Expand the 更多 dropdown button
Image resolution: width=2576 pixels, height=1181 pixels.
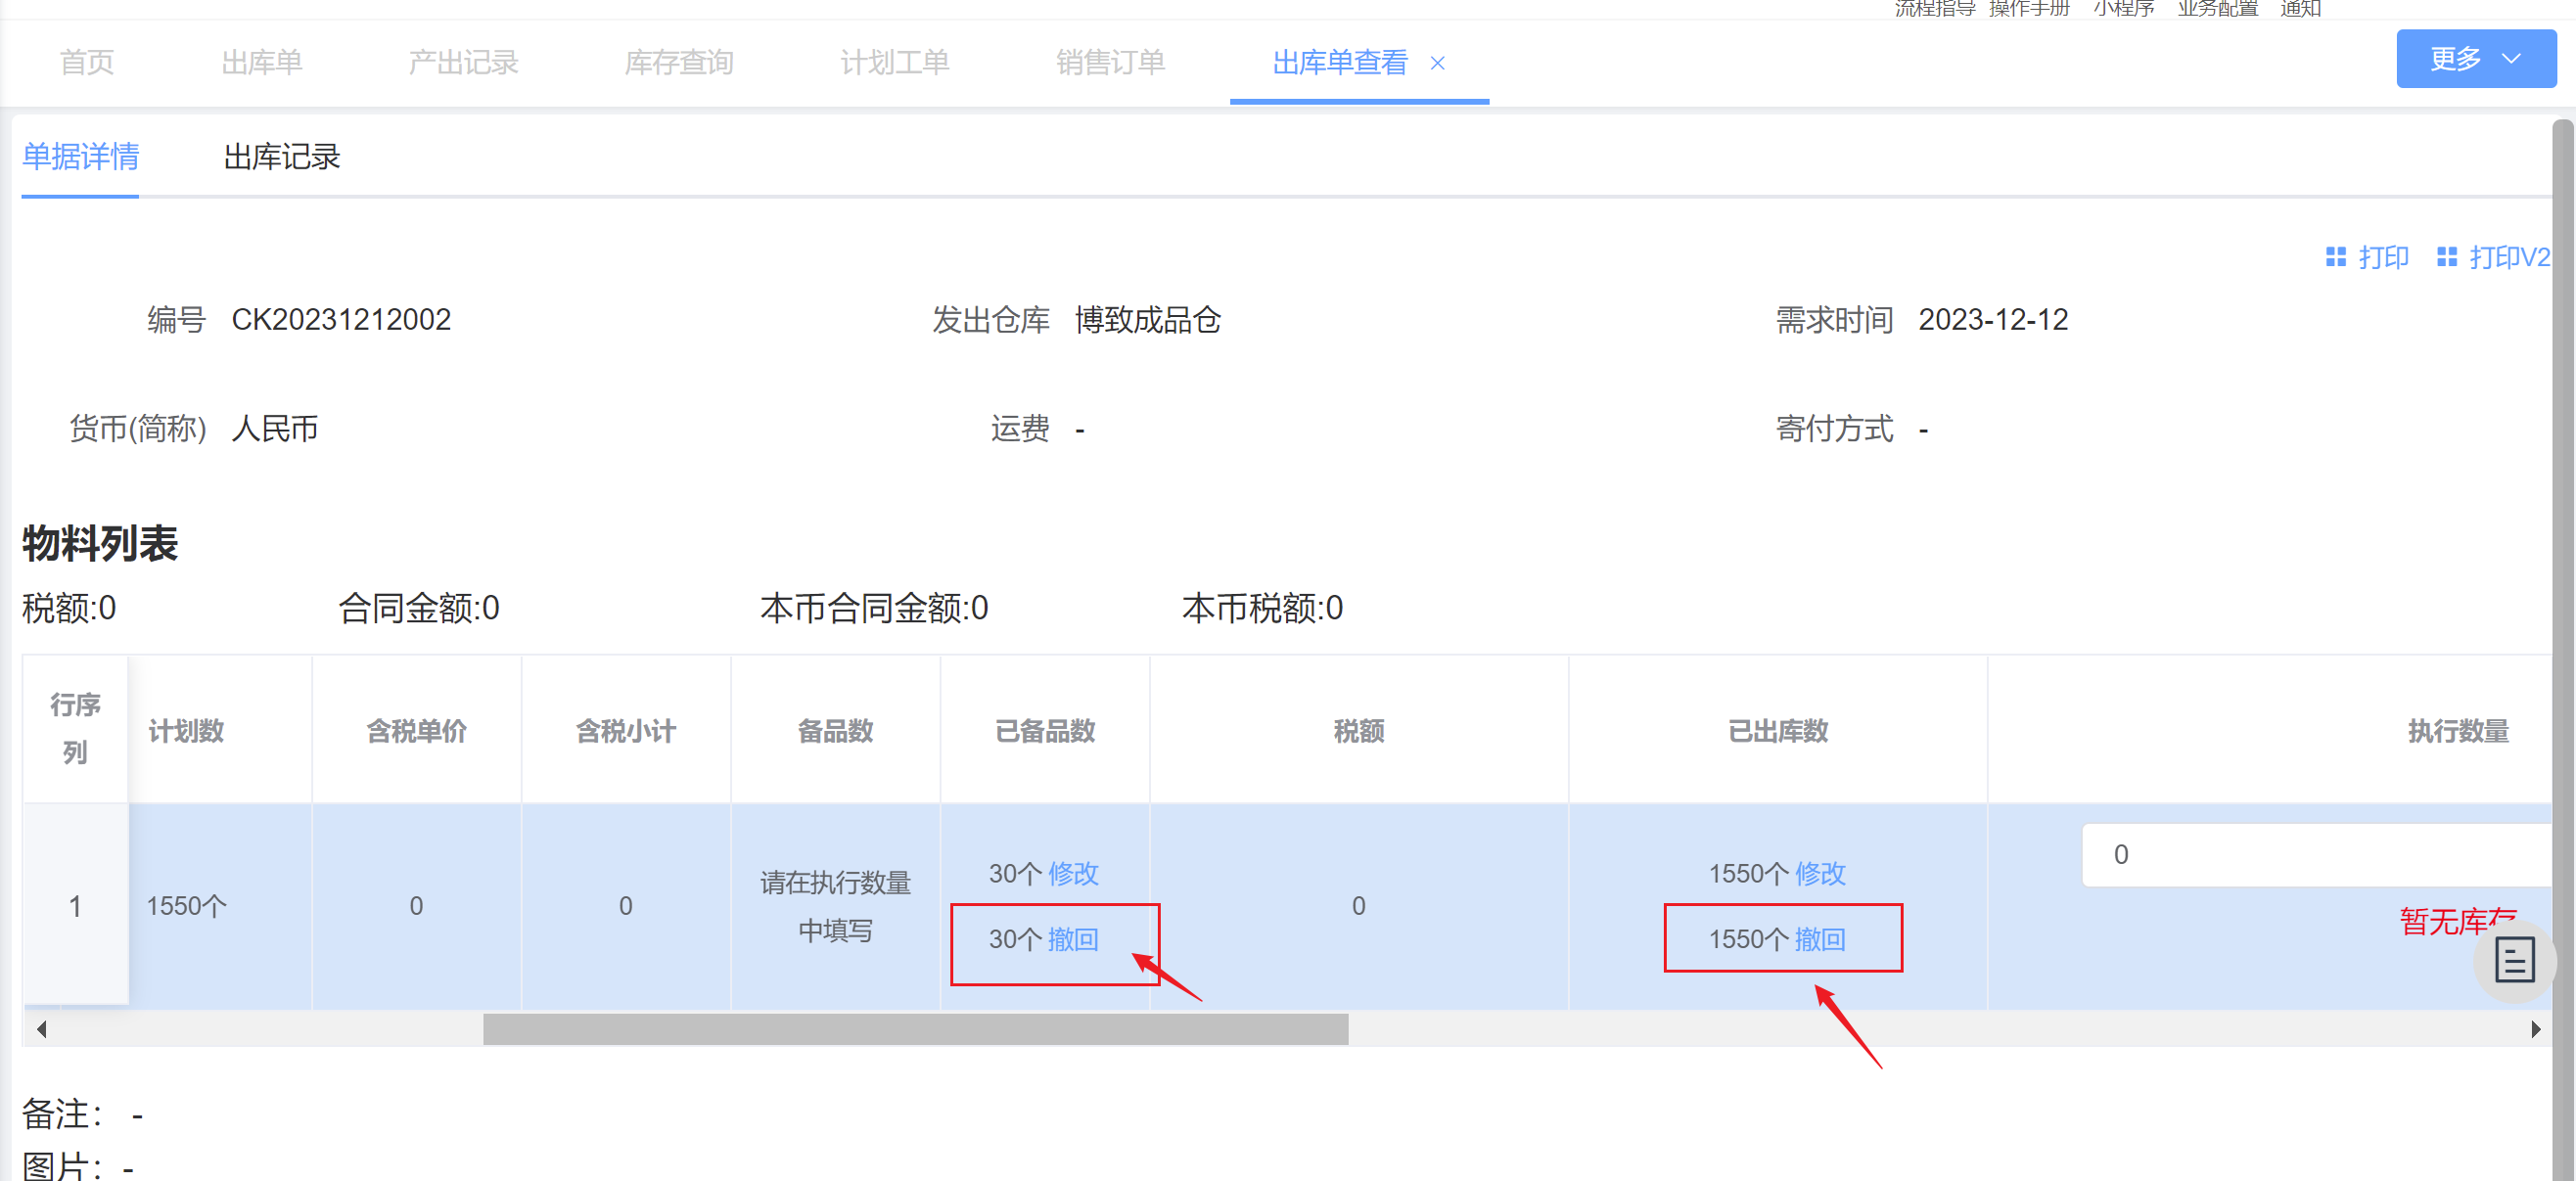tap(2475, 59)
